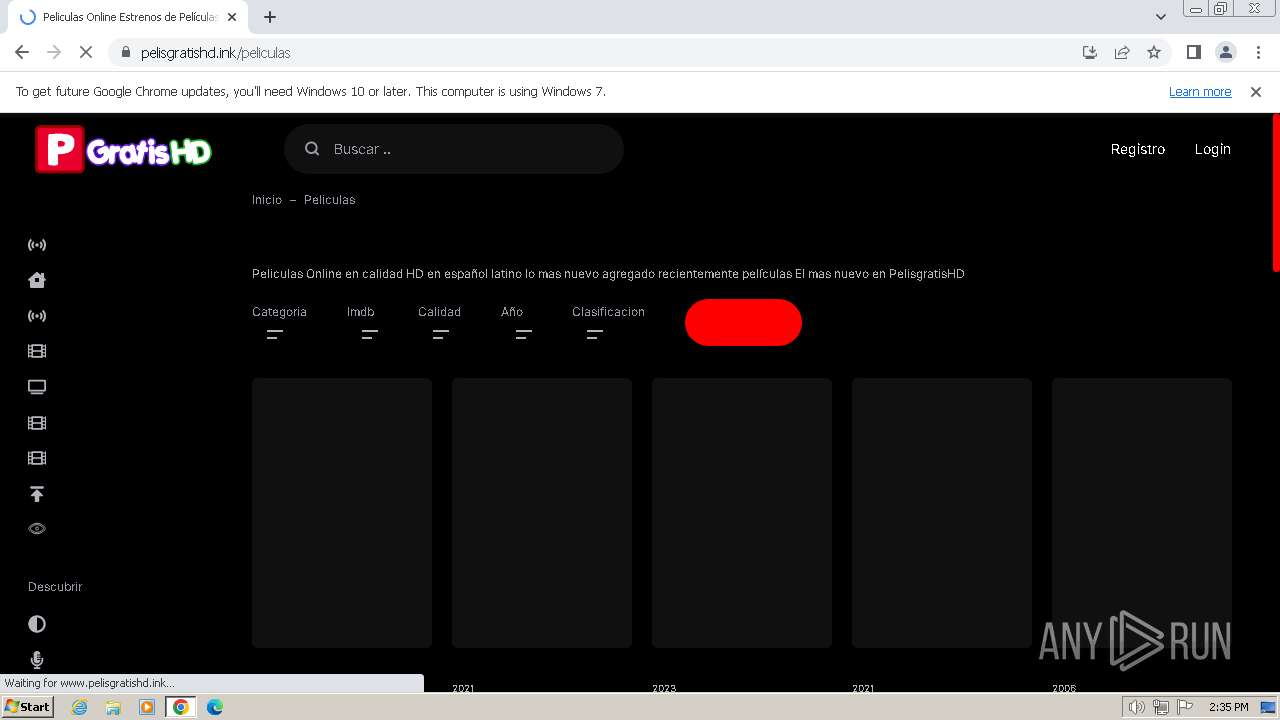Click the action center flag icon
Screen dimensions: 1280x720
[x=1185, y=707]
